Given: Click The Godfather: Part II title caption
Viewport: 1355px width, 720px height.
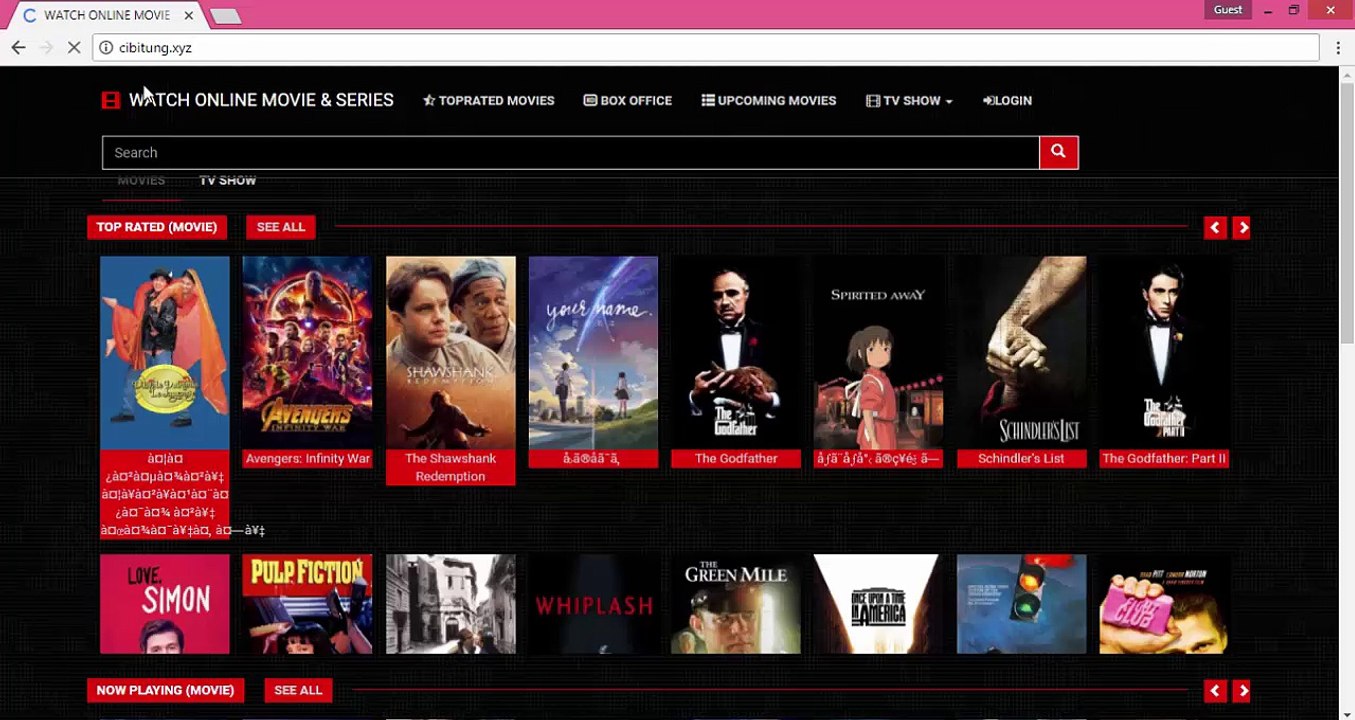Looking at the screenshot, I should 1164,458.
